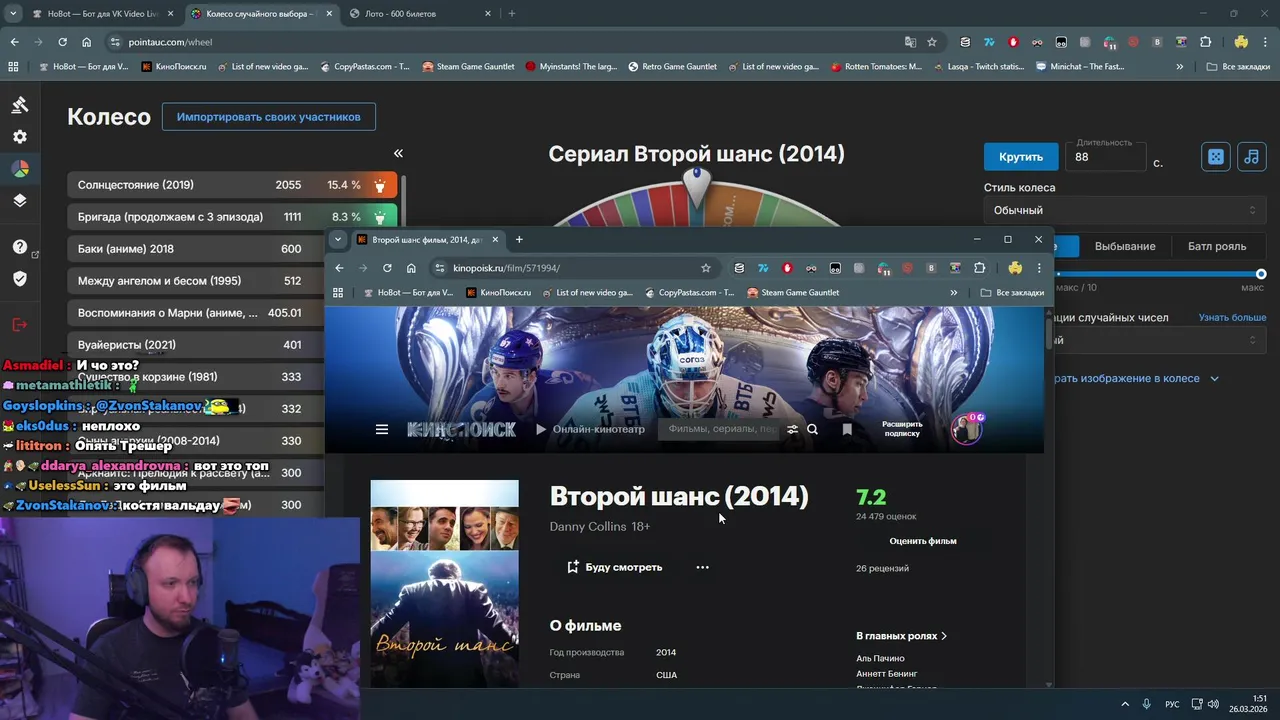1280x720 pixels.
Task: Click the split slider макс handle
Action: tap(1261, 274)
